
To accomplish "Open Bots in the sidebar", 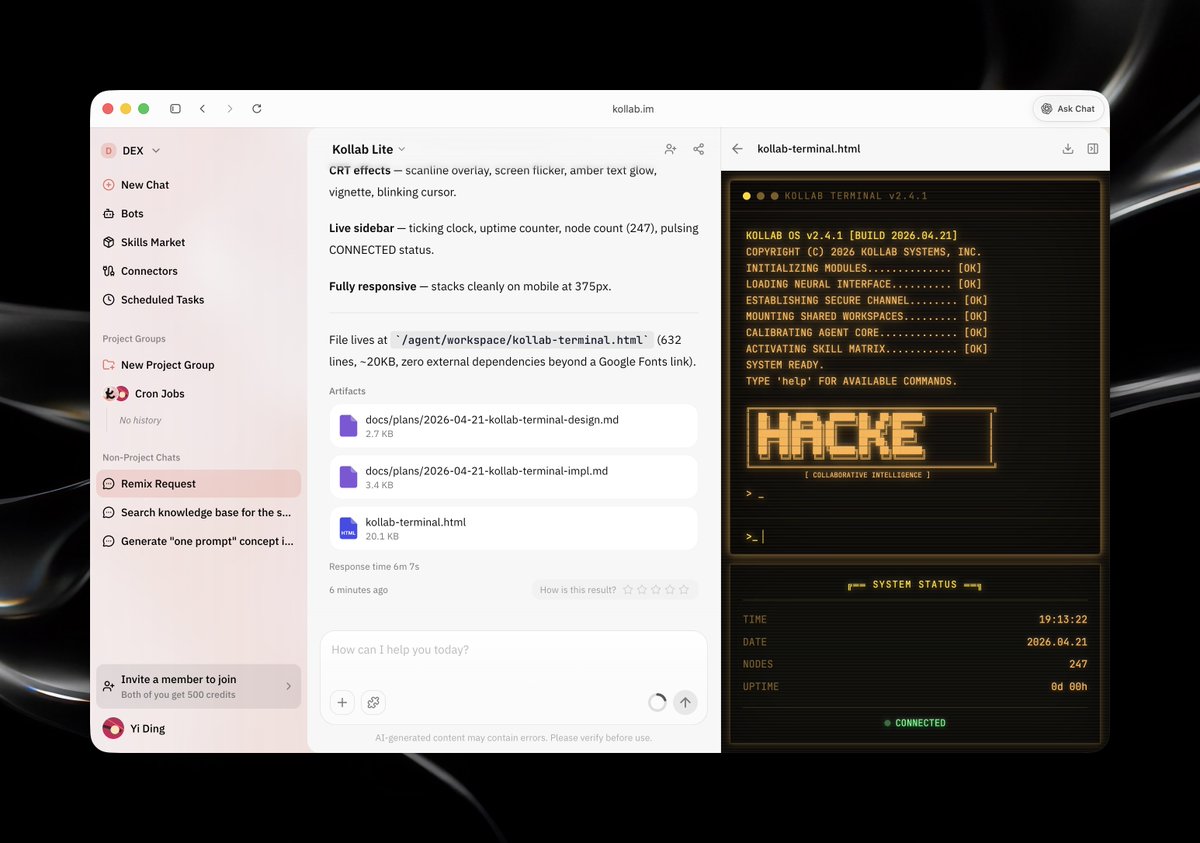I will [x=124, y=213].
